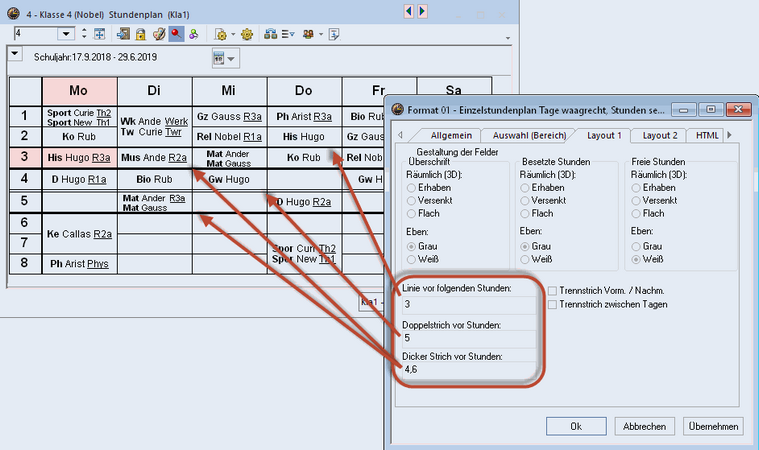Click Dicker Strich vor Stunden field
This screenshot has width=759, height=450.
(x=469, y=369)
